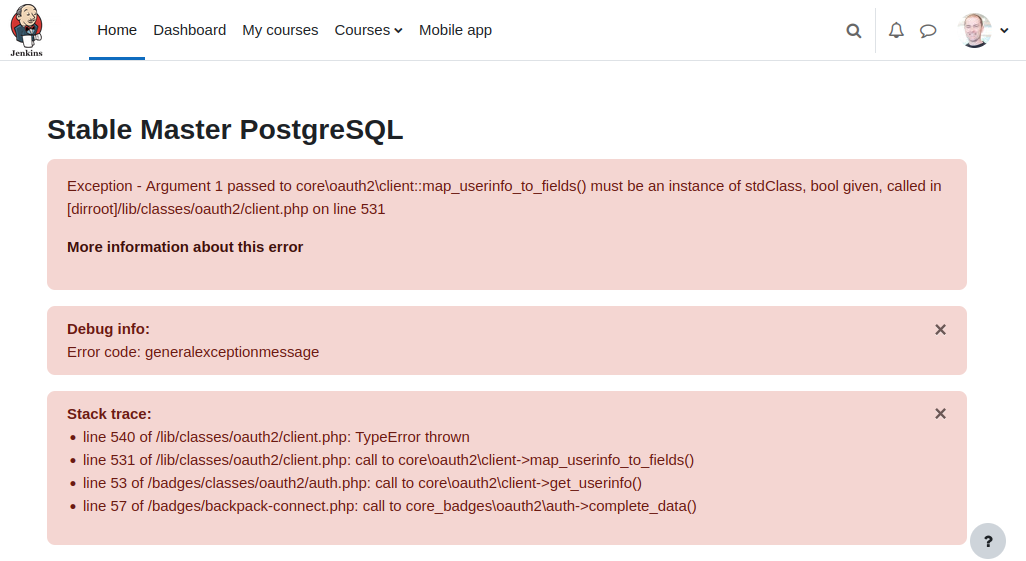Open the search magnifier icon
This screenshot has width=1026, height=561.
pyautogui.click(x=853, y=31)
